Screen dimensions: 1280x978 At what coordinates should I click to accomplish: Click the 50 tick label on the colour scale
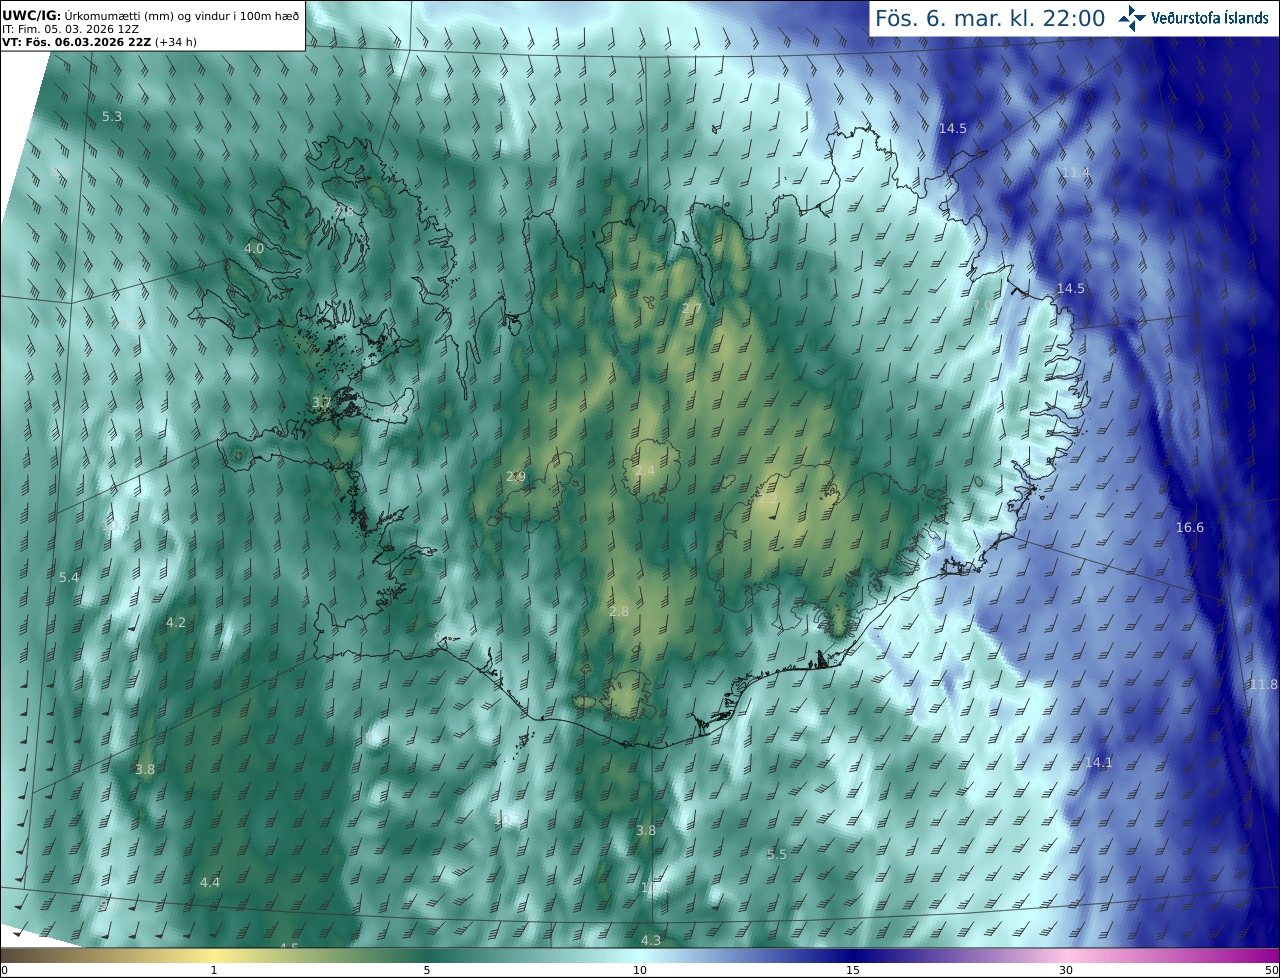(x=1272, y=970)
